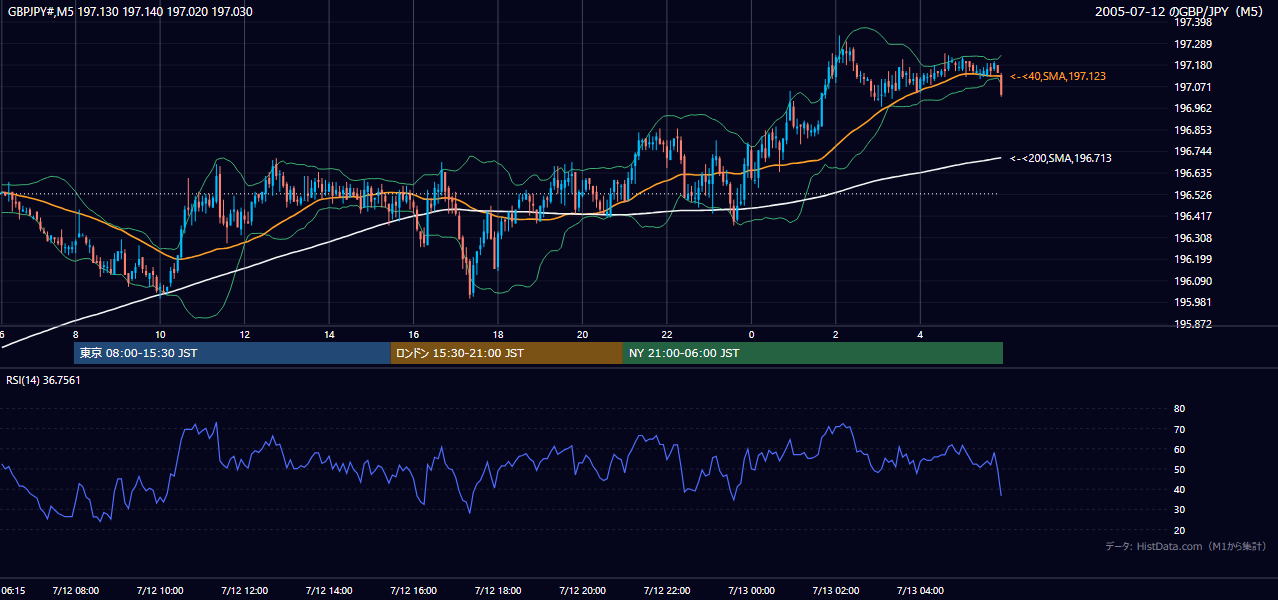The image size is (1278, 600).
Task: Click price axis label 196.090
Action: pyautogui.click(x=1193, y=281)
